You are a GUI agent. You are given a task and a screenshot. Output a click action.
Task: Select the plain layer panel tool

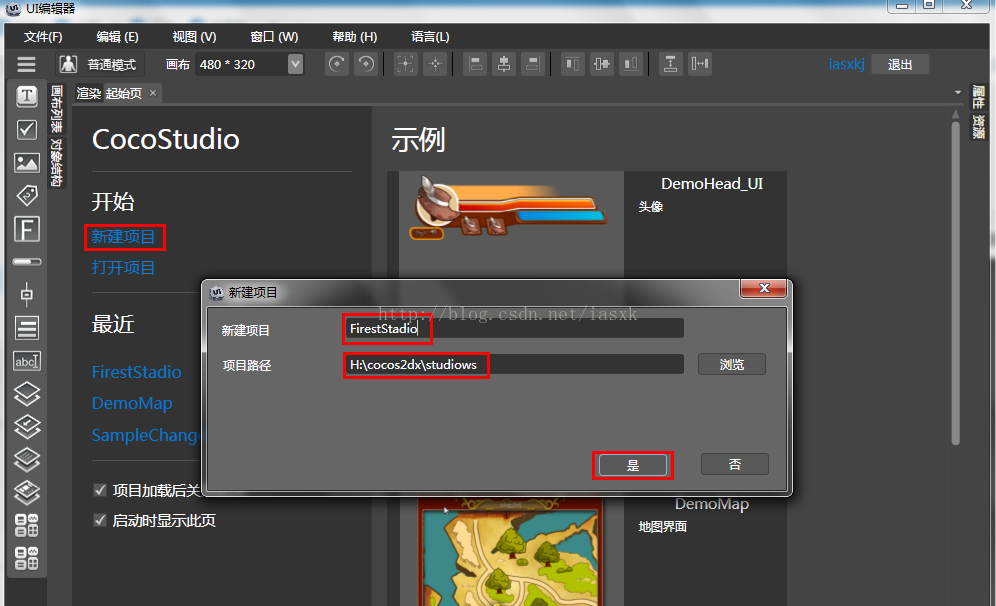(27, 394)
